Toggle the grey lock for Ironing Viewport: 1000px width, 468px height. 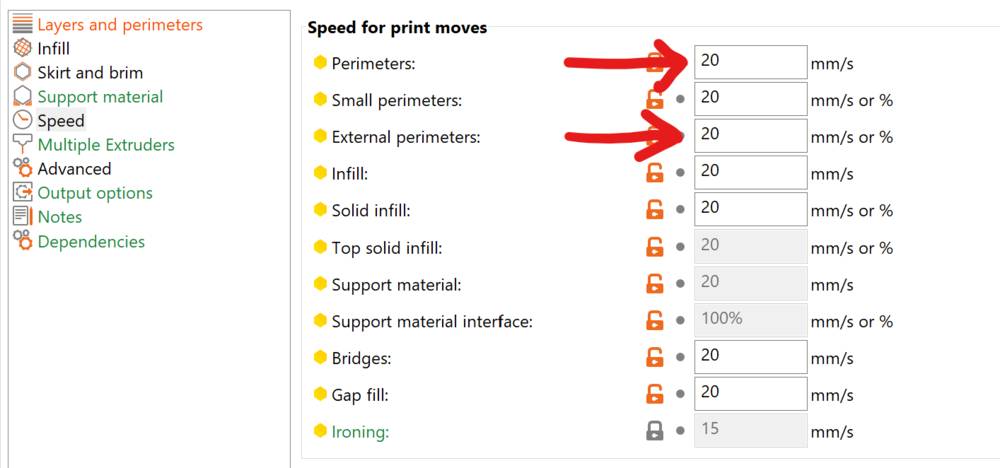tap(655, 431)
